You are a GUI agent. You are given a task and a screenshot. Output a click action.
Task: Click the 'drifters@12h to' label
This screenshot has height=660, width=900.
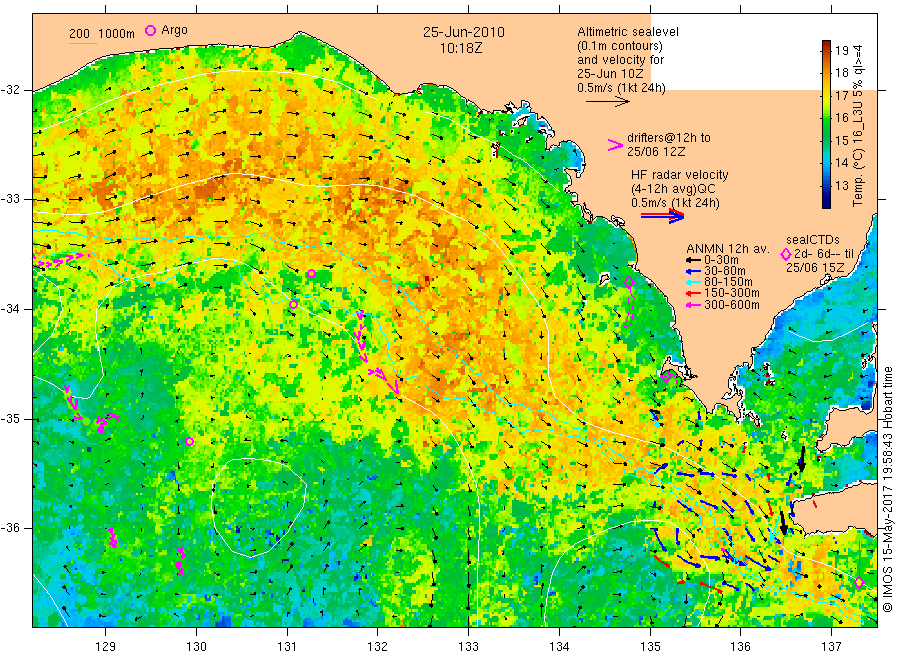tap(669, 138)
